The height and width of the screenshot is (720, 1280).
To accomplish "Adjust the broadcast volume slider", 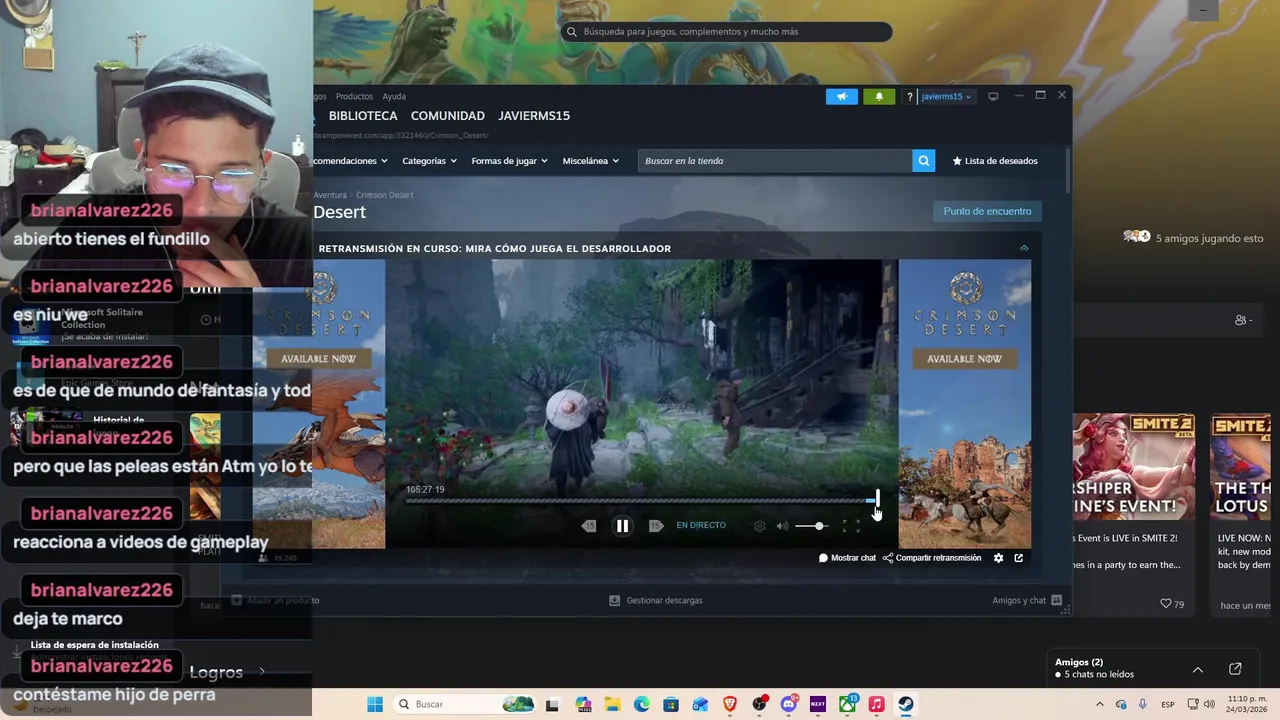I will point(811,526).
